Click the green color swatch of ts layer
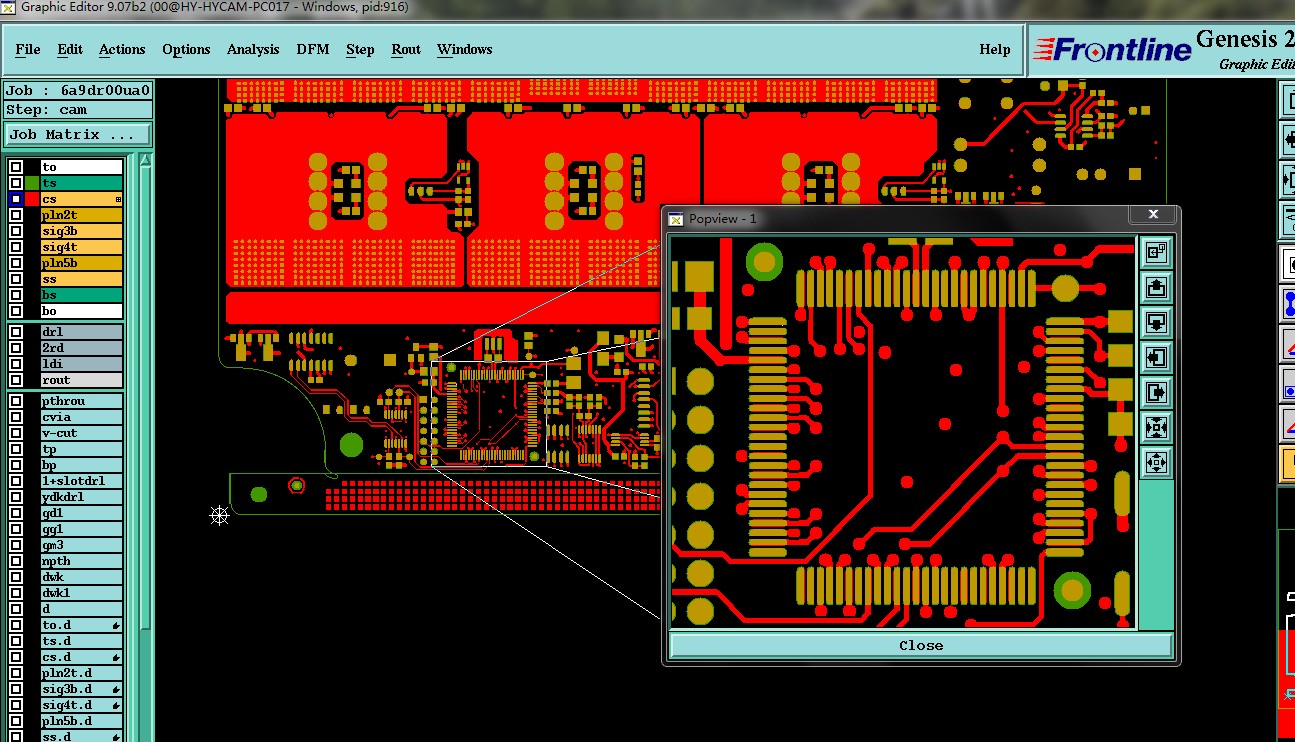 (x=32, y=183)
